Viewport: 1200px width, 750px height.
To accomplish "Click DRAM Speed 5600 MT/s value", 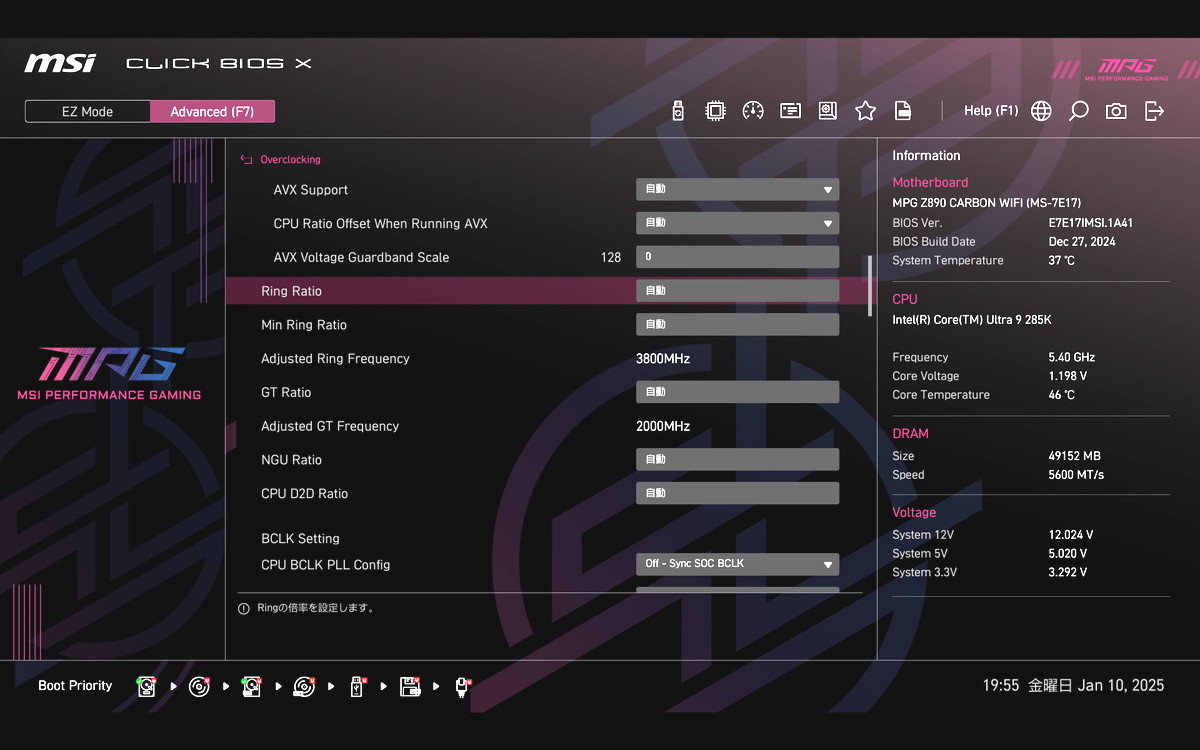I will click(x=1077, y=475).
